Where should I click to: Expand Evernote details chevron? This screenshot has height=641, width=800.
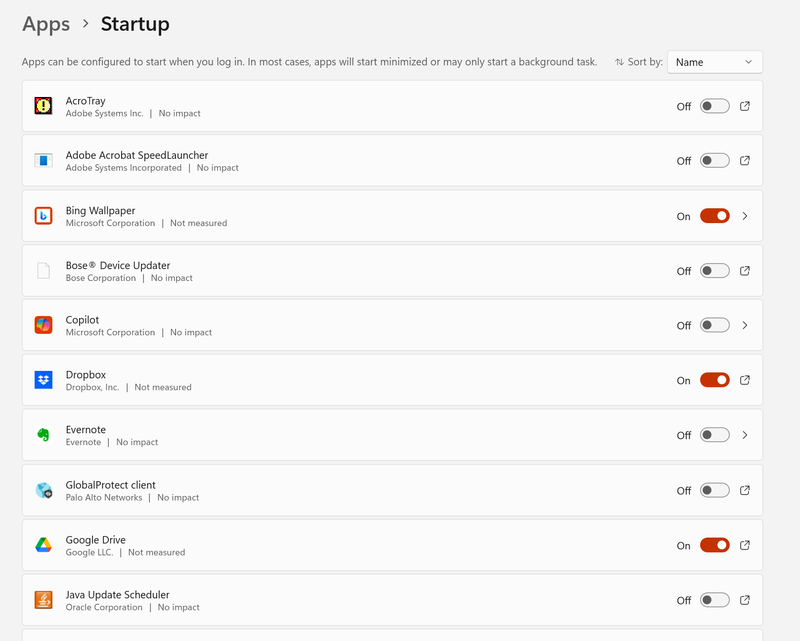pyautogui.click(x=745, y=435)
